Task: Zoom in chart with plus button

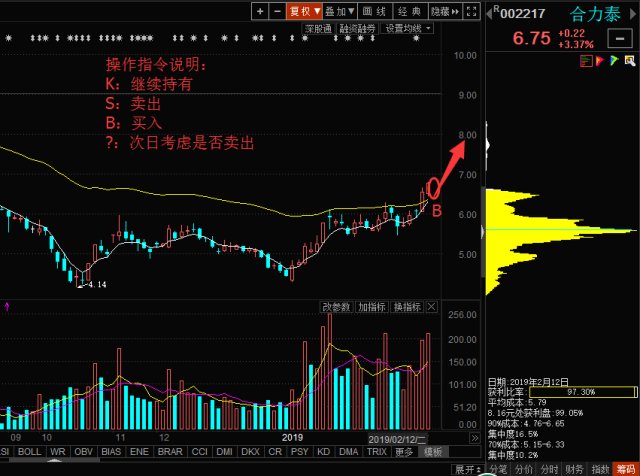Action: click(x=260, y=11)
